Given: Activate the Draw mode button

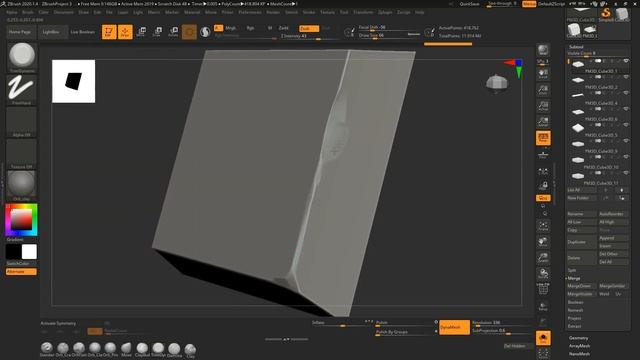Looking at the screenshot, I should click(125, 32).
